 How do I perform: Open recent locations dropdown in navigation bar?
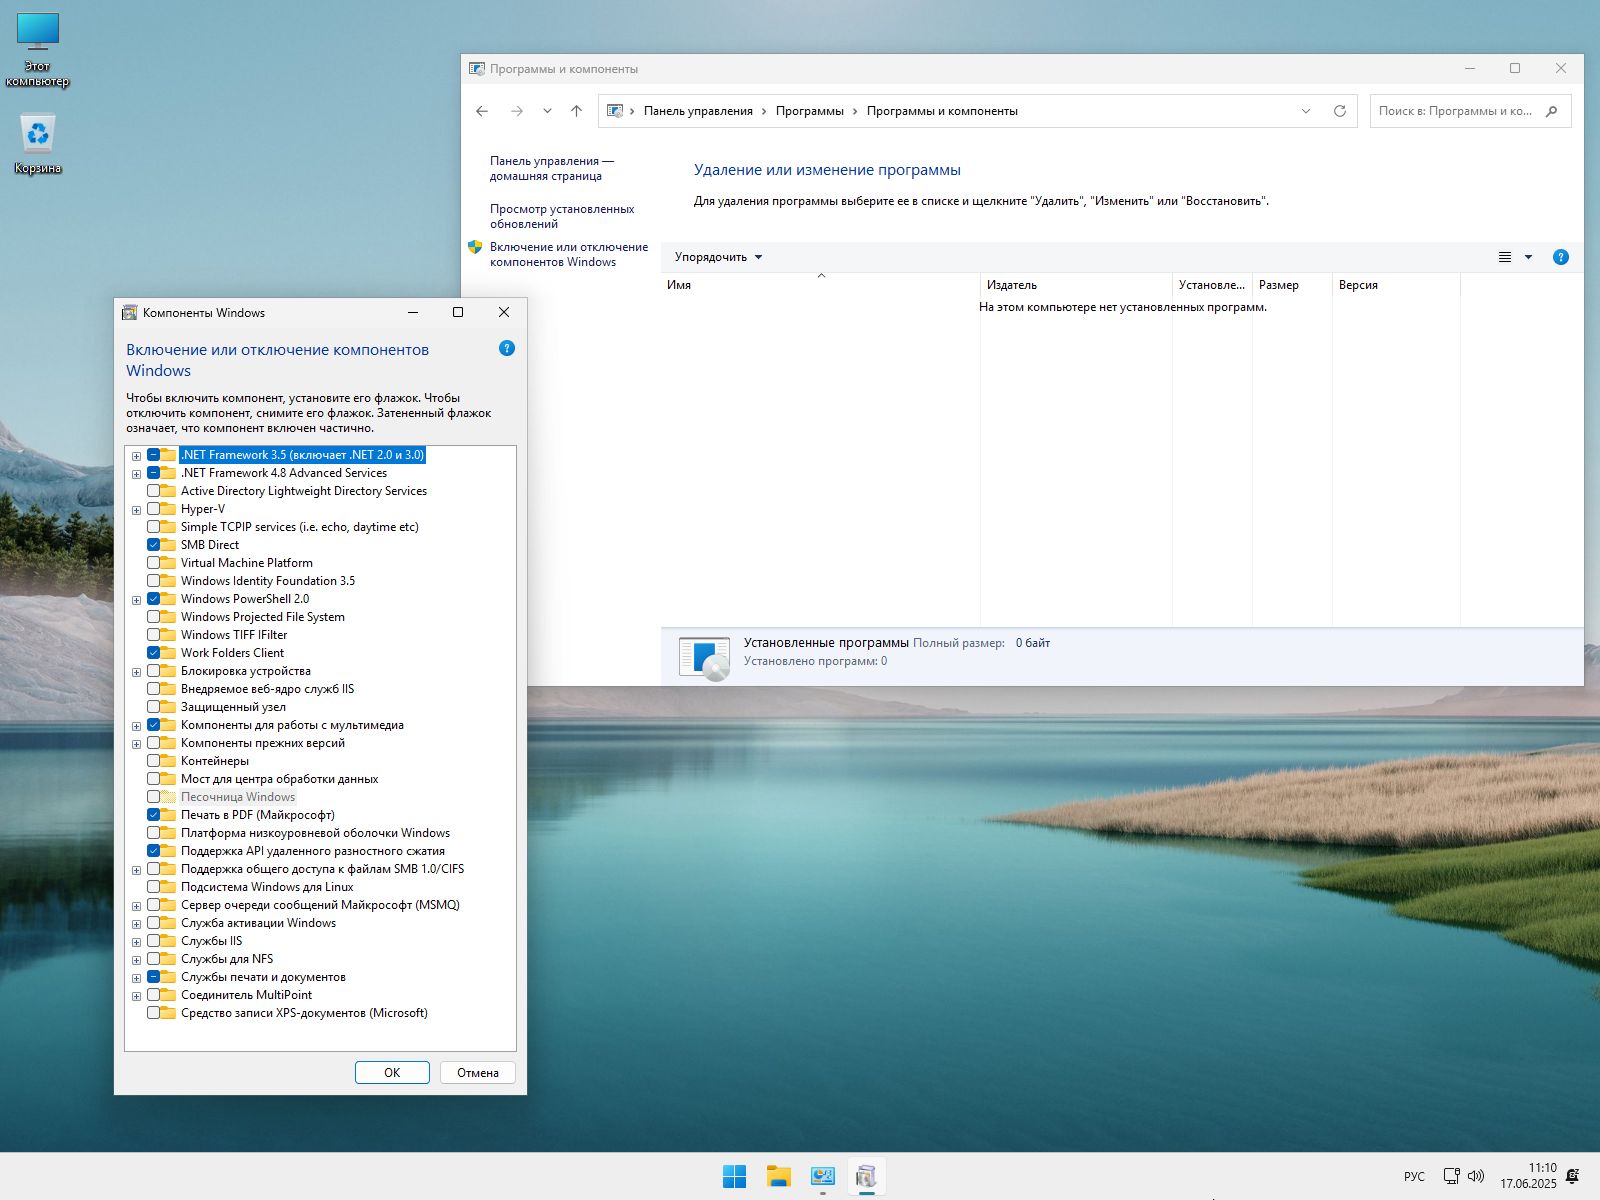tap(547, 111)
